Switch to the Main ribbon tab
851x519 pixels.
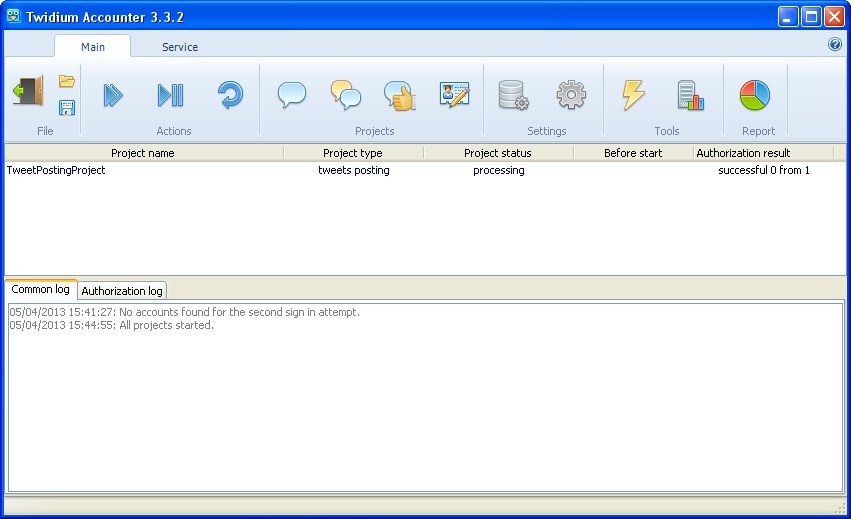click(x=93, y=47)
